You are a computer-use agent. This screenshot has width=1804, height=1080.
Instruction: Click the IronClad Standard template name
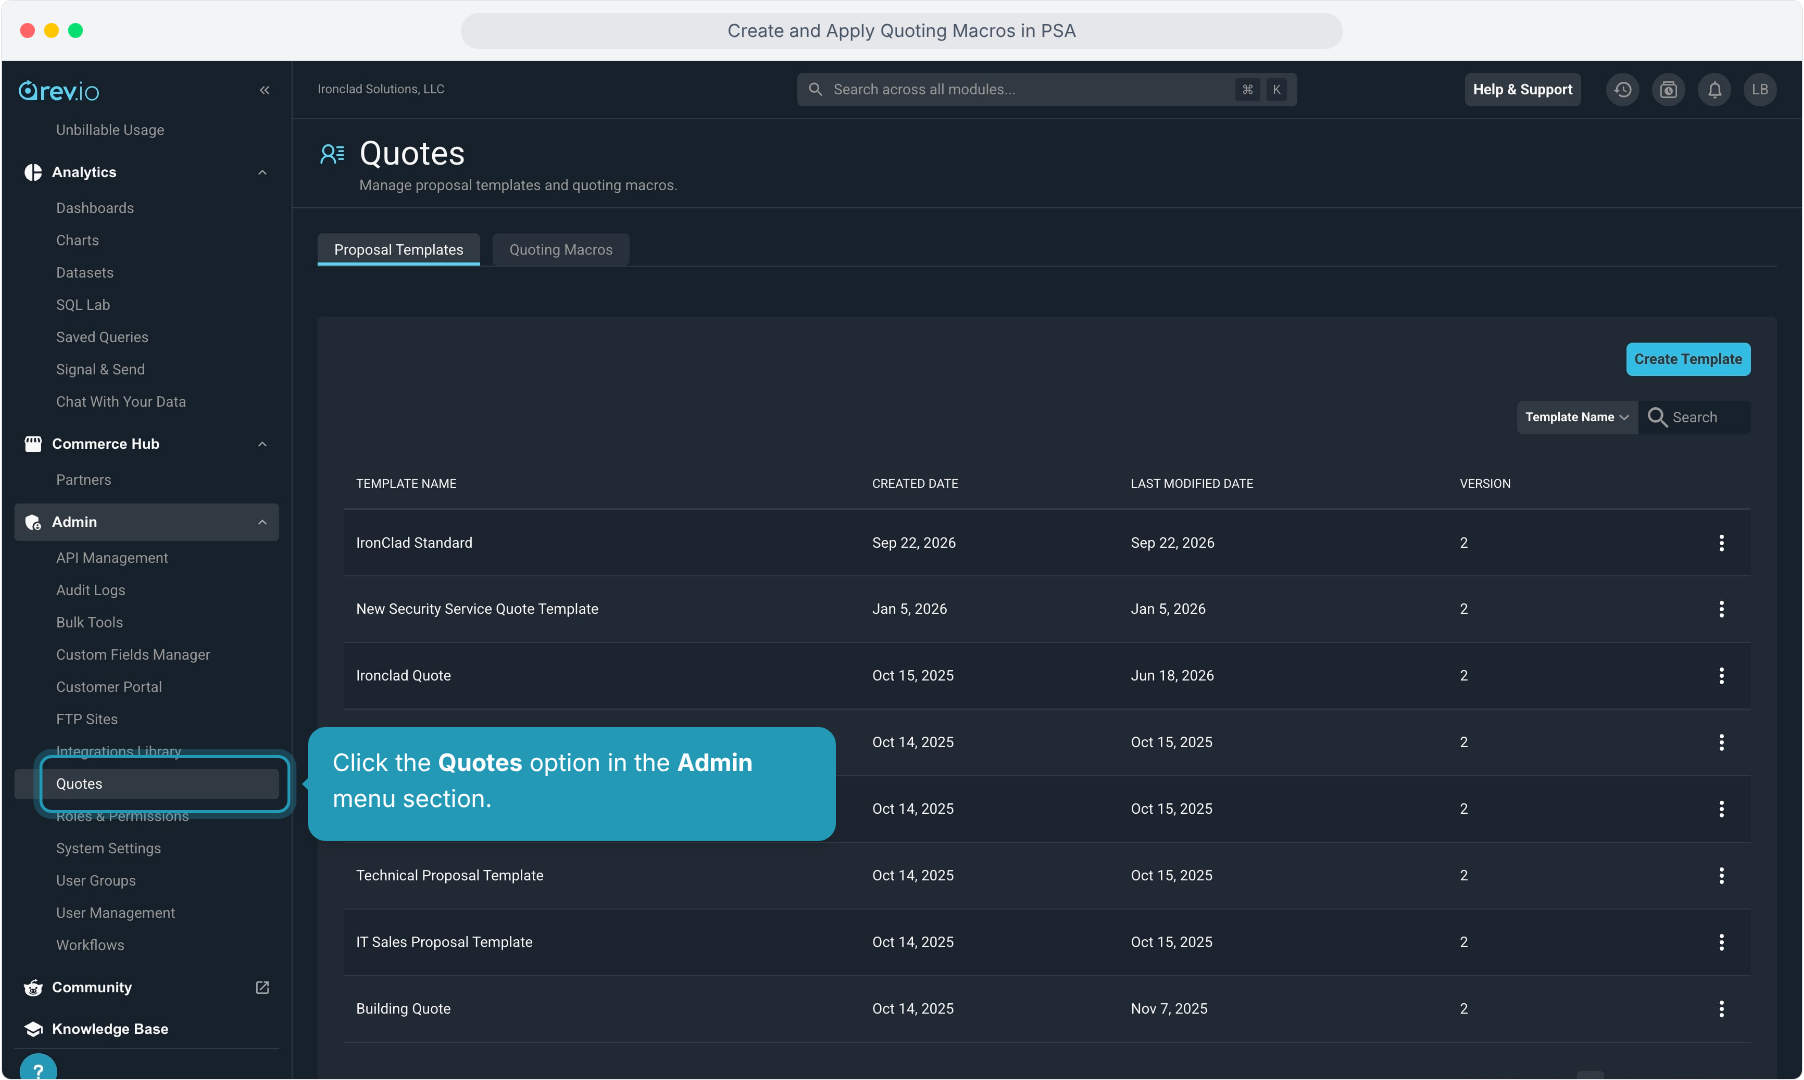414,543
